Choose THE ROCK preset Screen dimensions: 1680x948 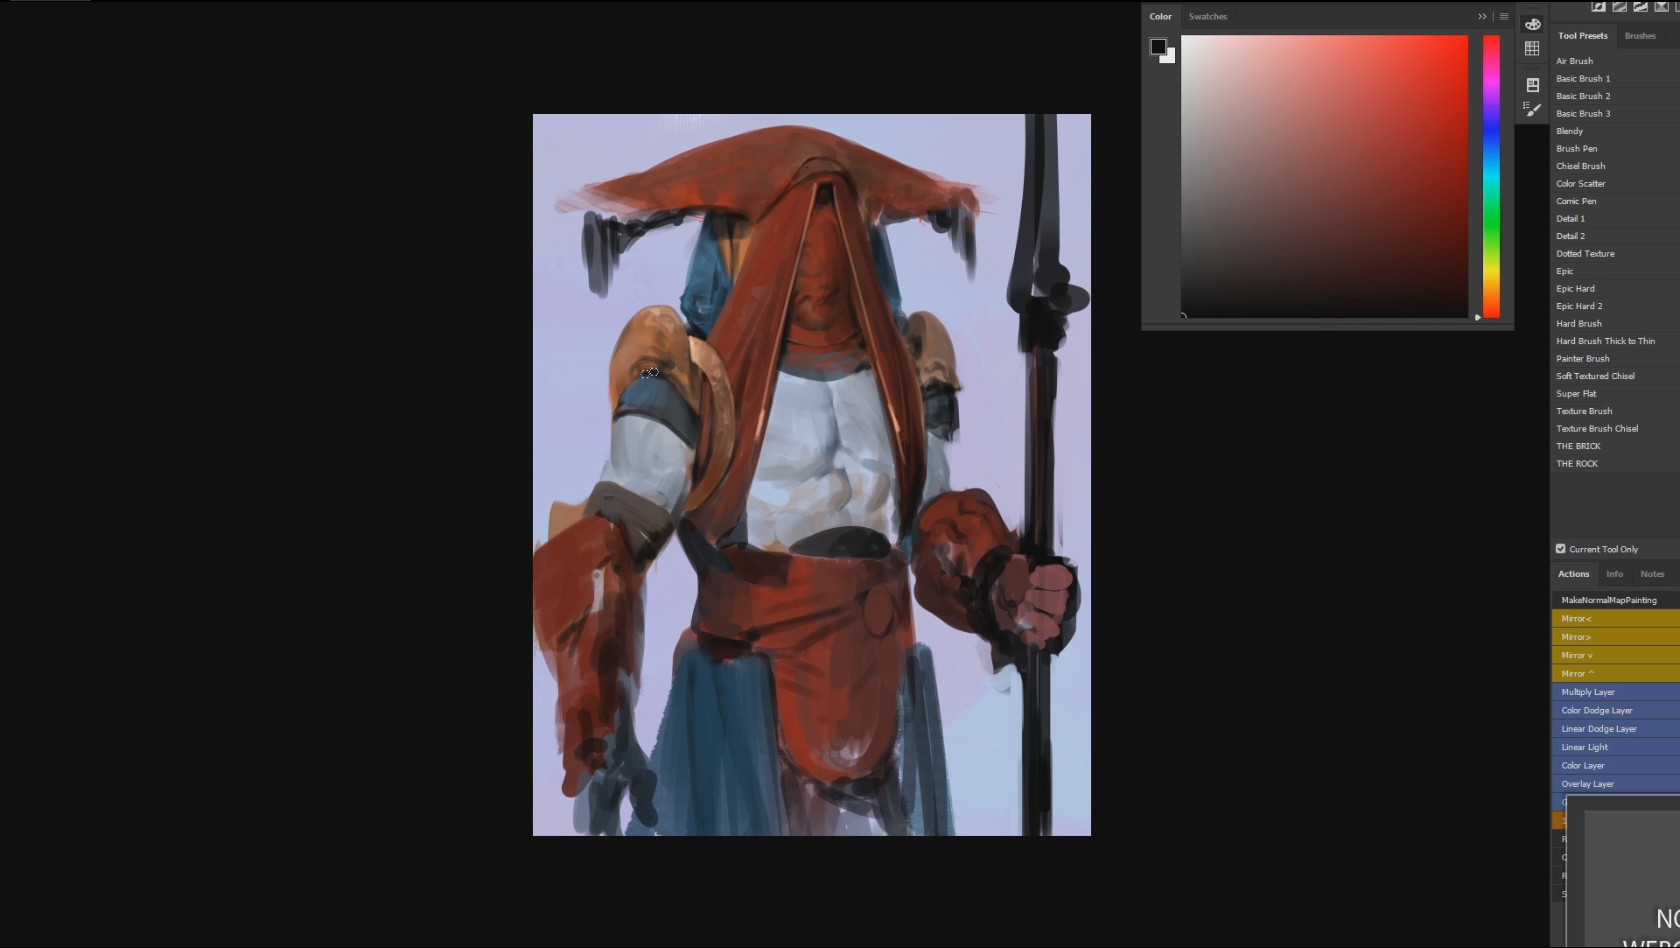click(1616, 464)
